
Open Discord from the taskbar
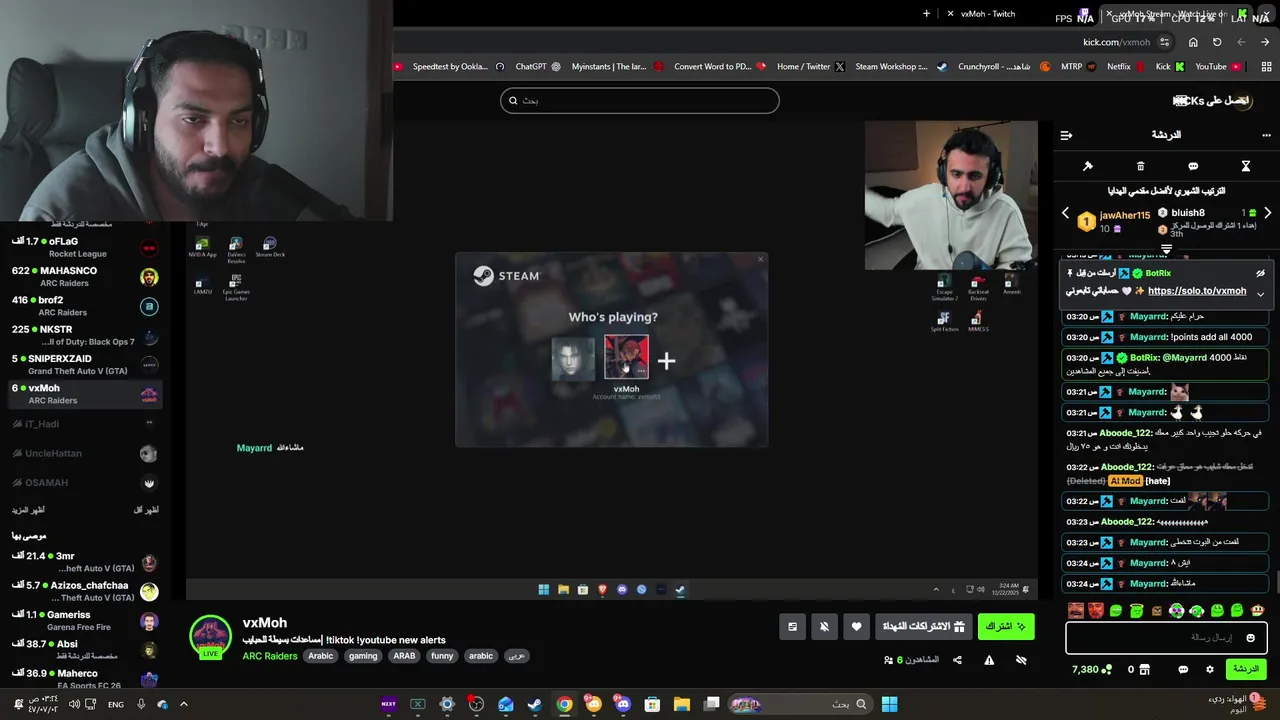(623, 704)
